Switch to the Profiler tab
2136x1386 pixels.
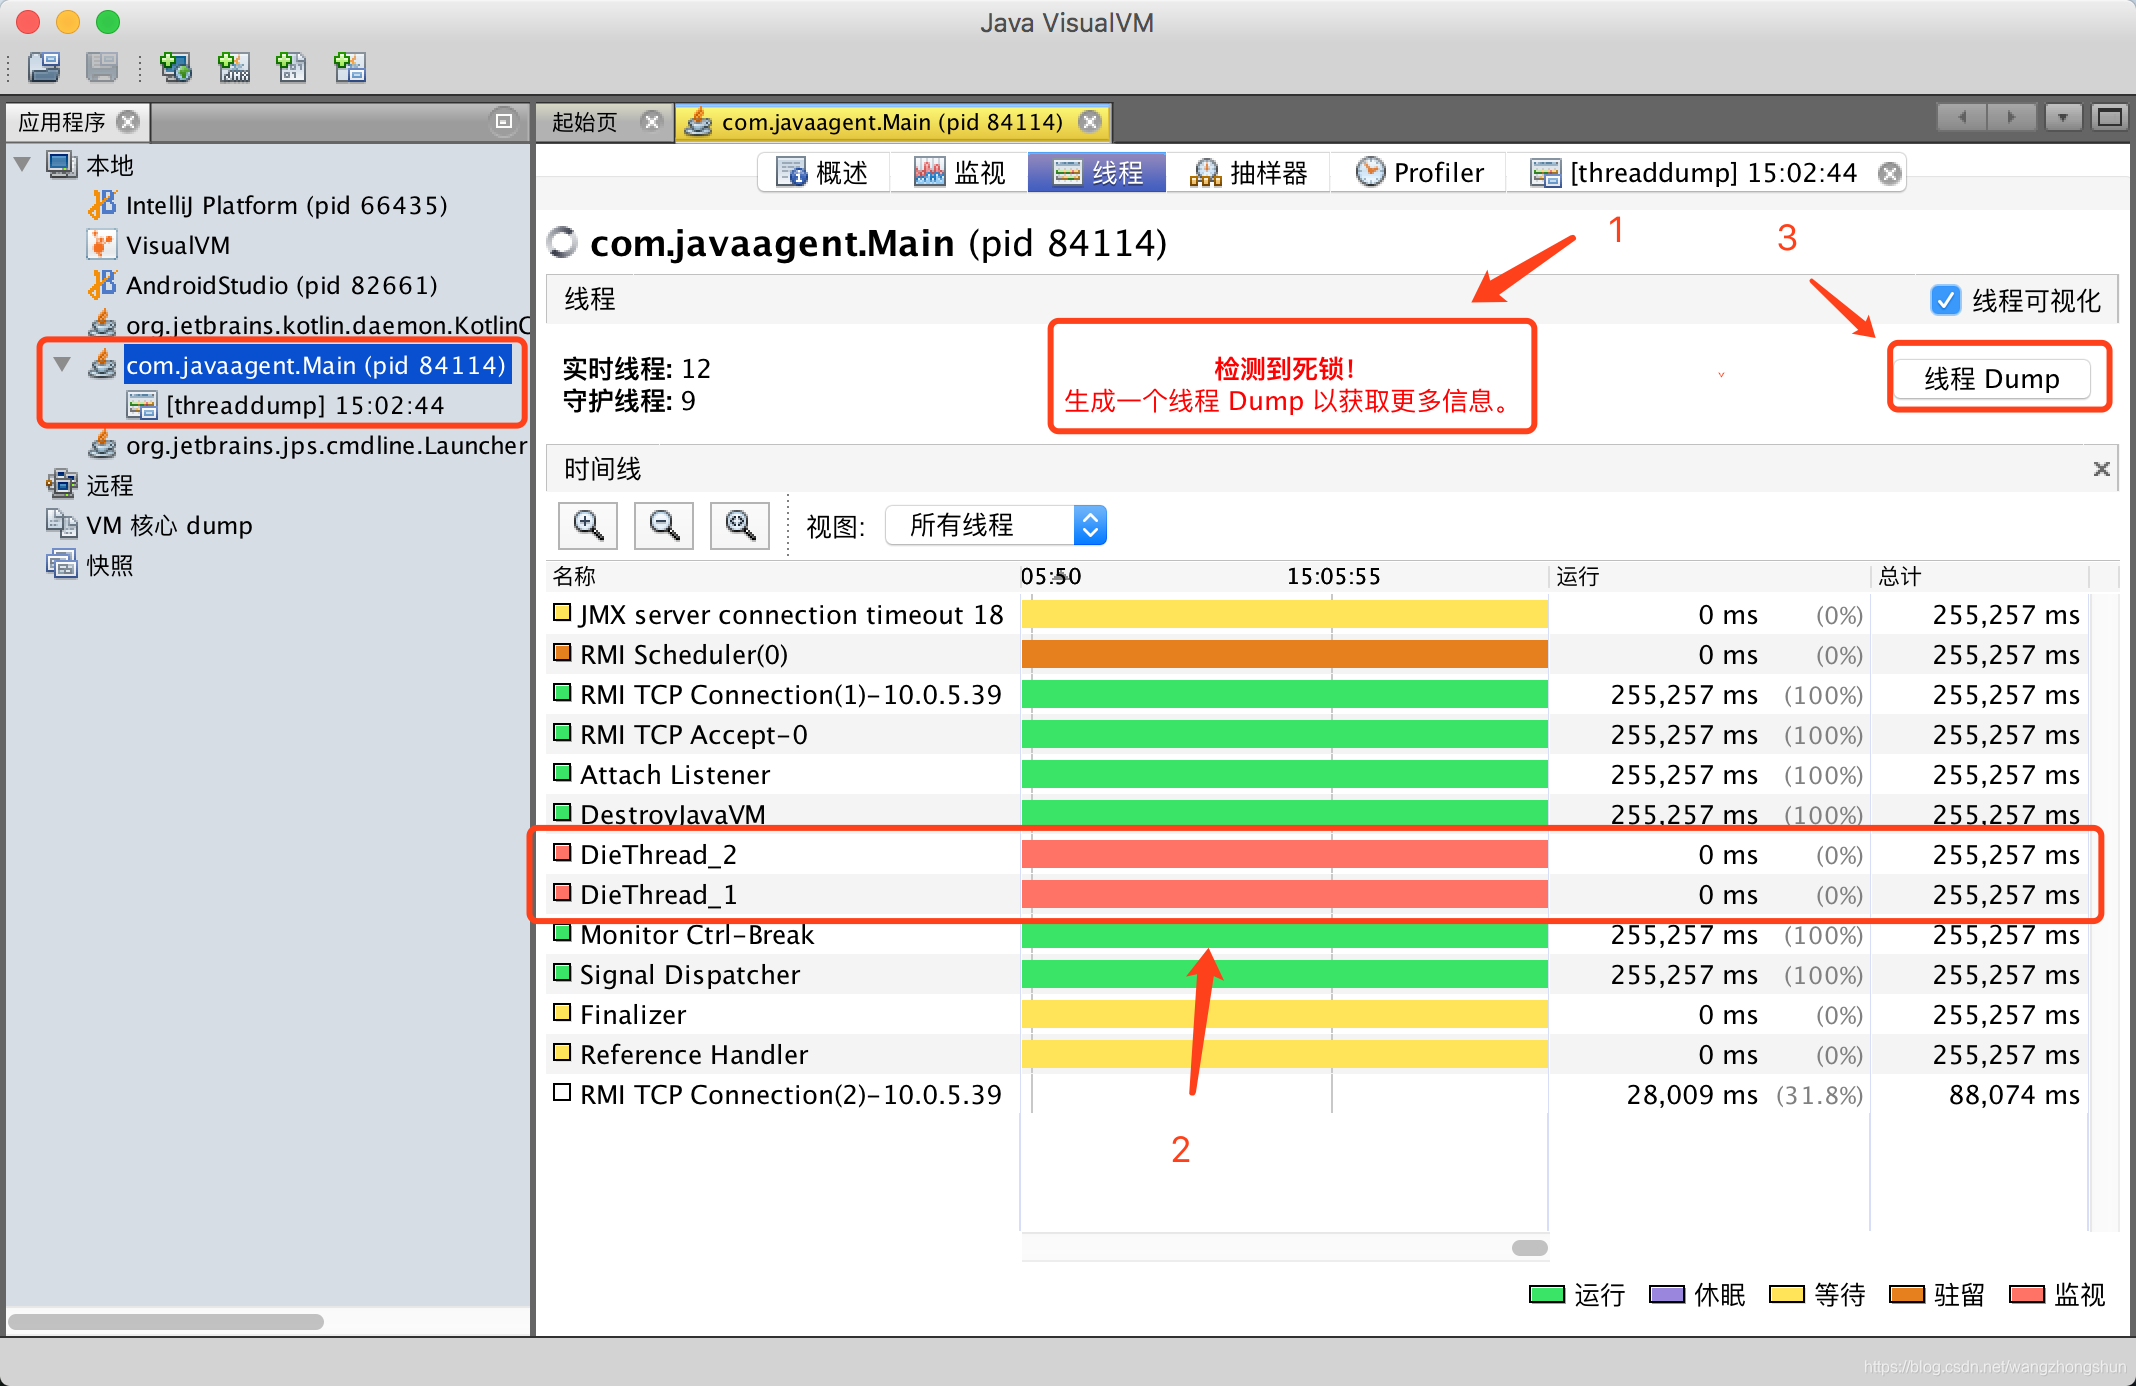pyautogui.click(x=1420, y=173)
